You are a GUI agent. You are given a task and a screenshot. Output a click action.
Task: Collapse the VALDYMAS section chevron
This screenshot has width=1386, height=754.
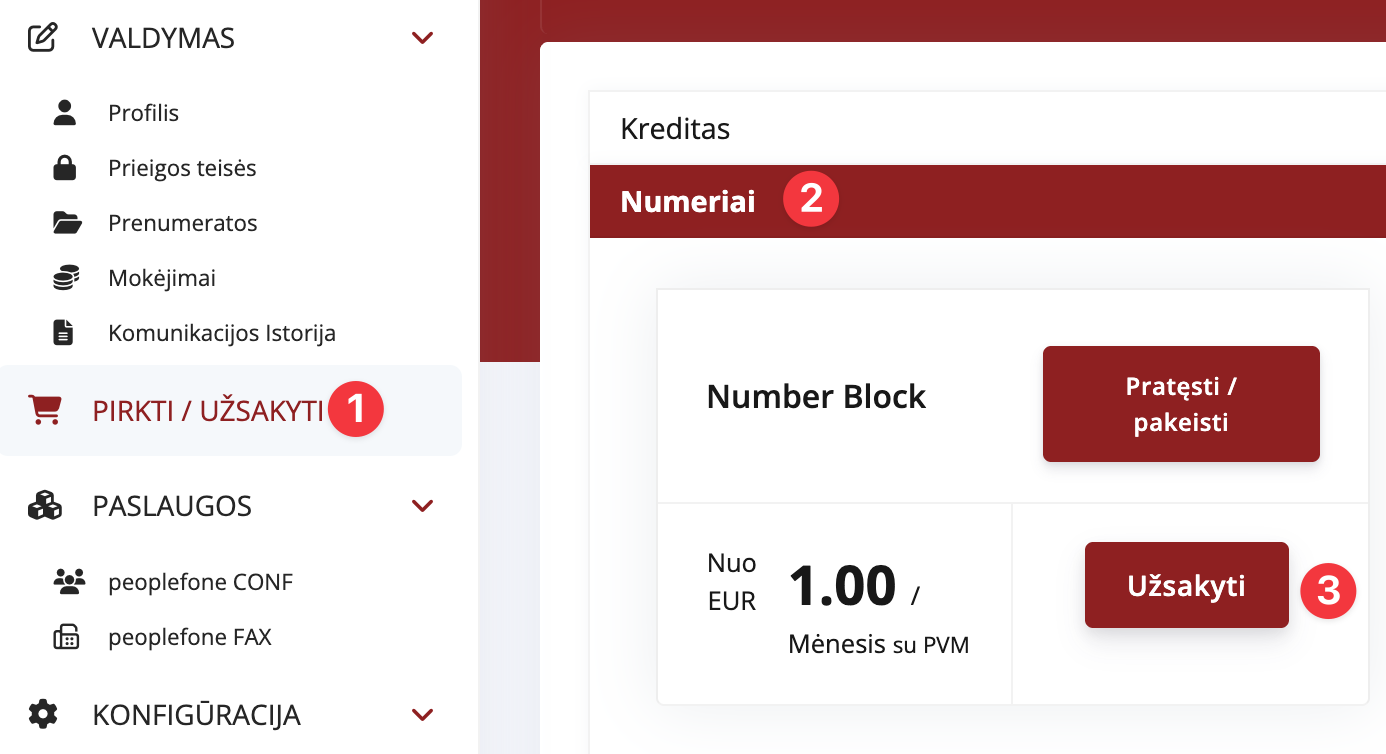(423, 39)
